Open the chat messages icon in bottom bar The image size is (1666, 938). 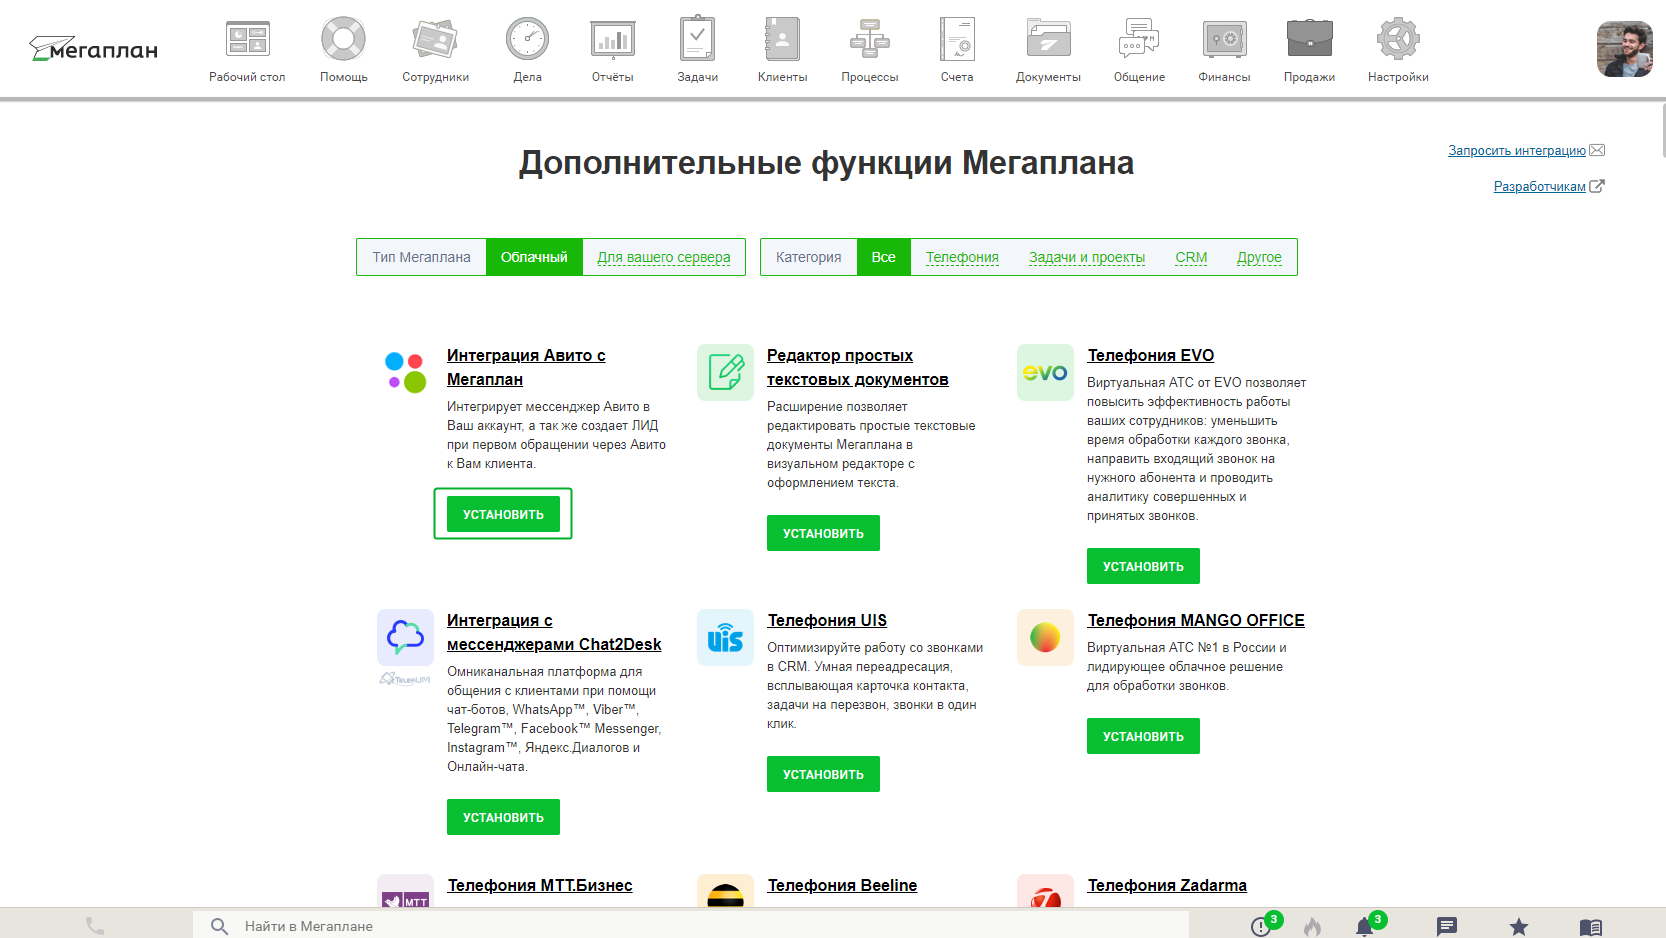1447,927
